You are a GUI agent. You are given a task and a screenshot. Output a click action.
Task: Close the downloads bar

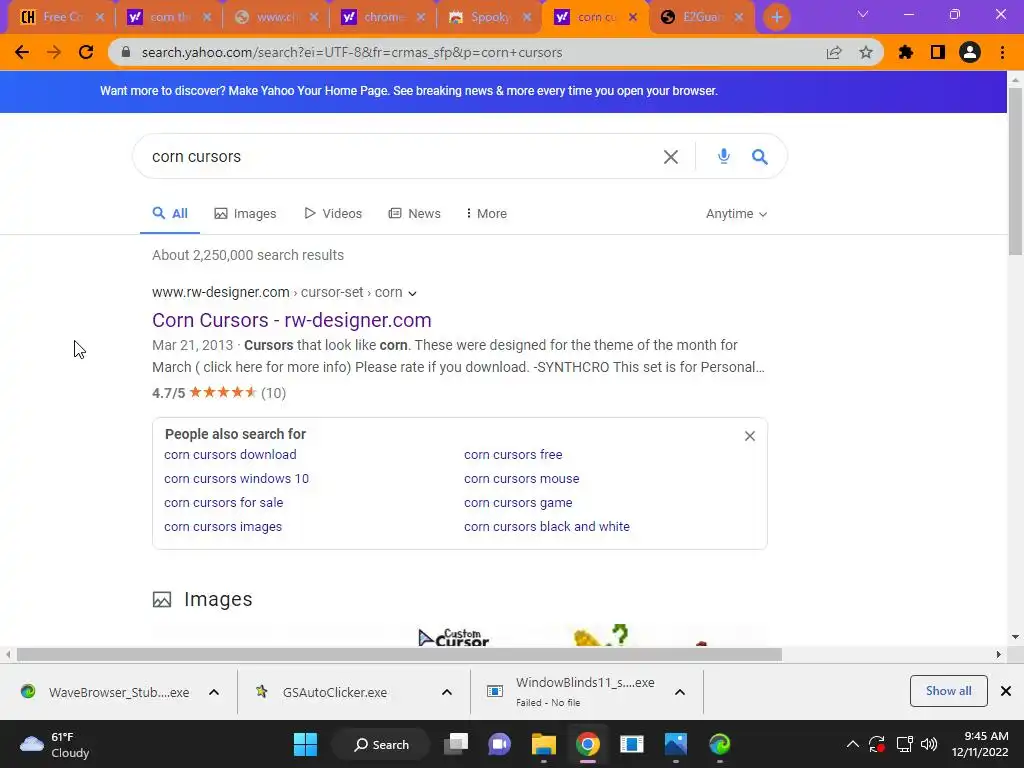1006,691
